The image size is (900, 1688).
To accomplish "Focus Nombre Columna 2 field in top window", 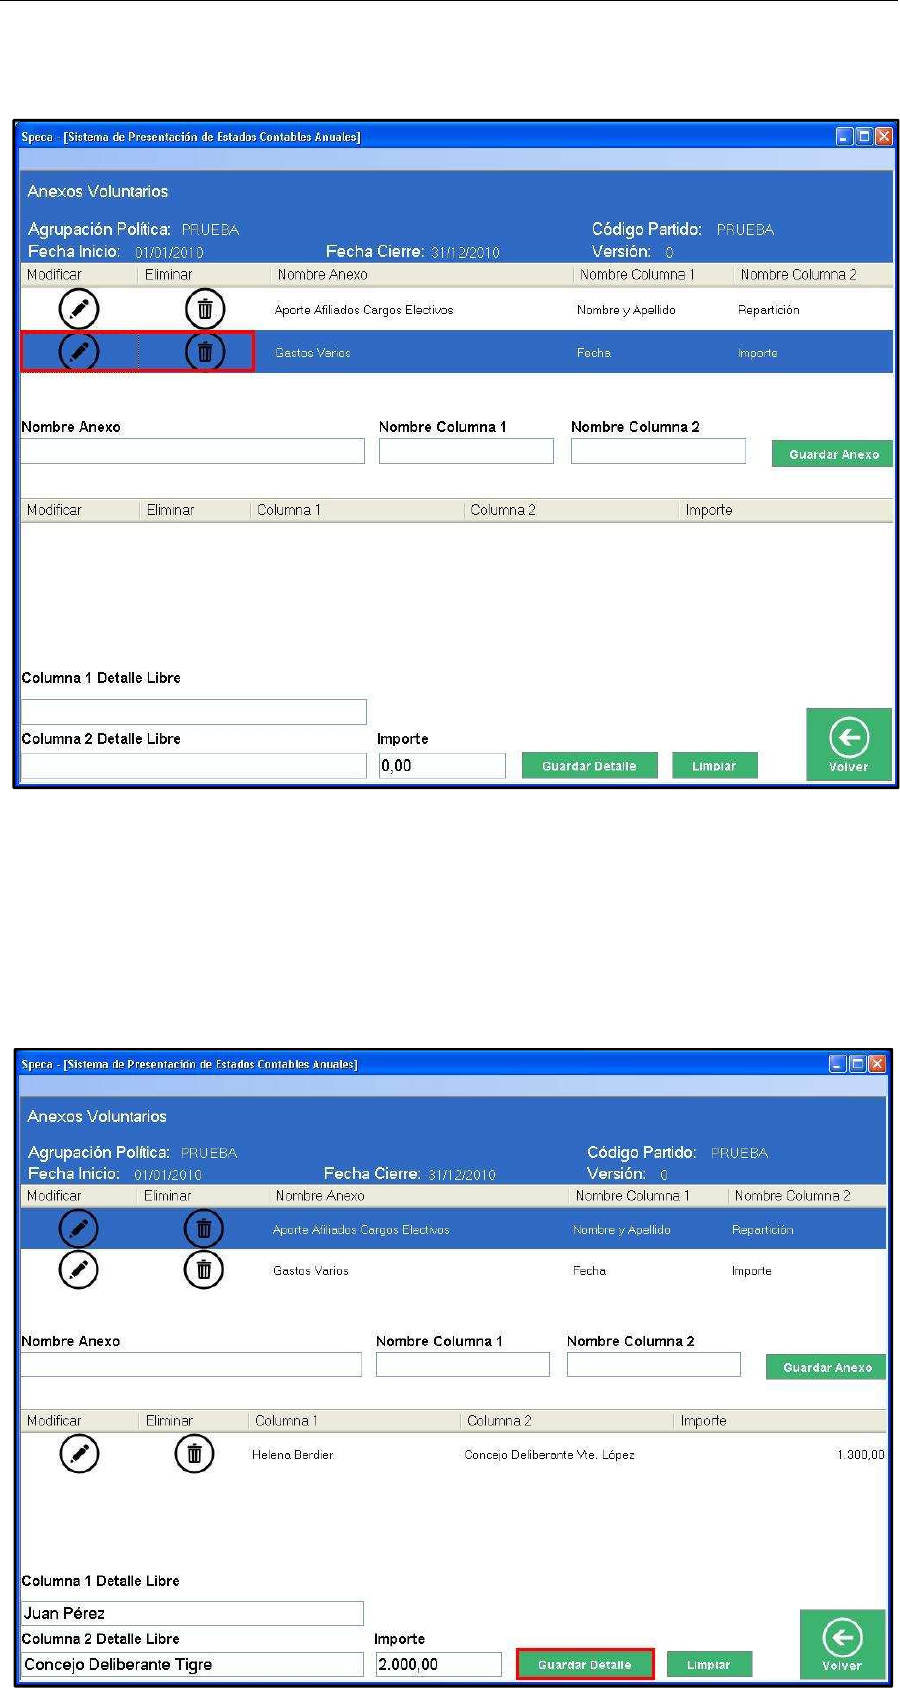I will pos(658,451).
